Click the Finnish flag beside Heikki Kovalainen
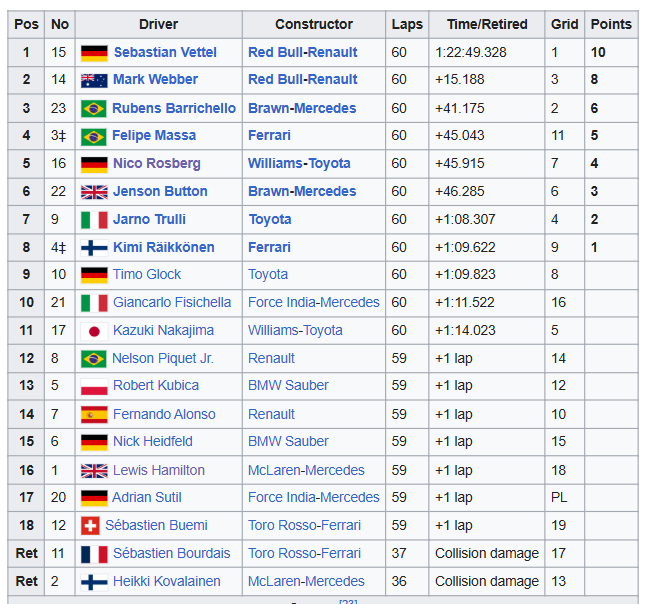Image resolution: width=651 pixels, height=604 pixels. 94,582
